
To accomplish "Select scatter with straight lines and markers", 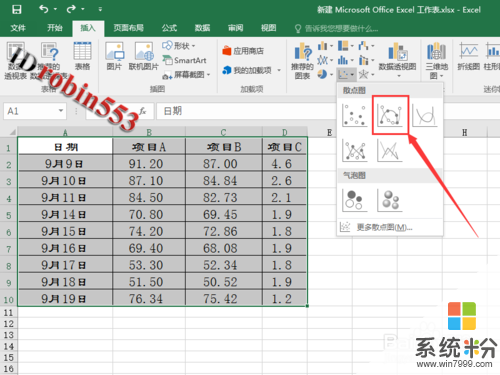I will pyautogui.click(x=355, y=150).
